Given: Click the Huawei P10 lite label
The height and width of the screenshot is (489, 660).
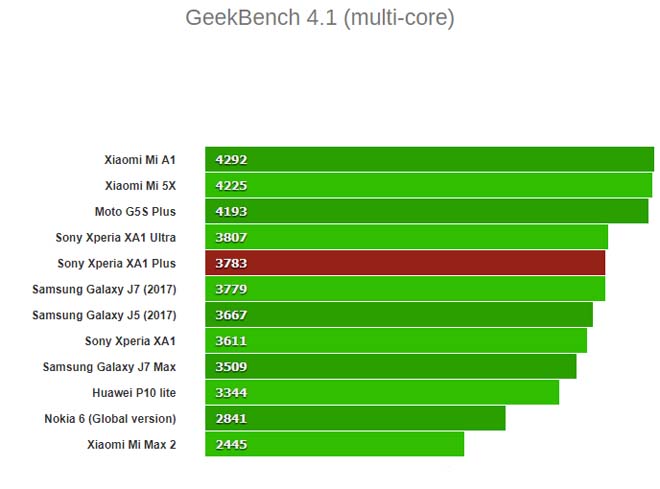Looking at the screenshot, I should (x=134, y=393).
